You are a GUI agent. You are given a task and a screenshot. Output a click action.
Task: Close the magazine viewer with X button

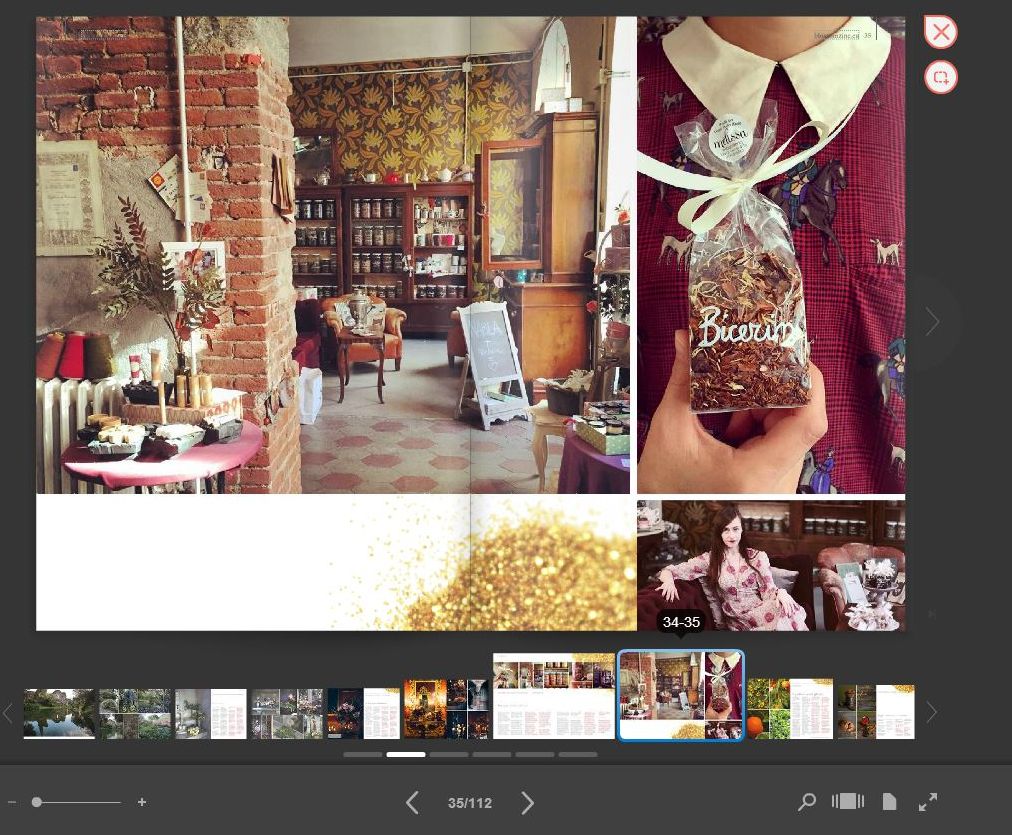click(940, 32)
